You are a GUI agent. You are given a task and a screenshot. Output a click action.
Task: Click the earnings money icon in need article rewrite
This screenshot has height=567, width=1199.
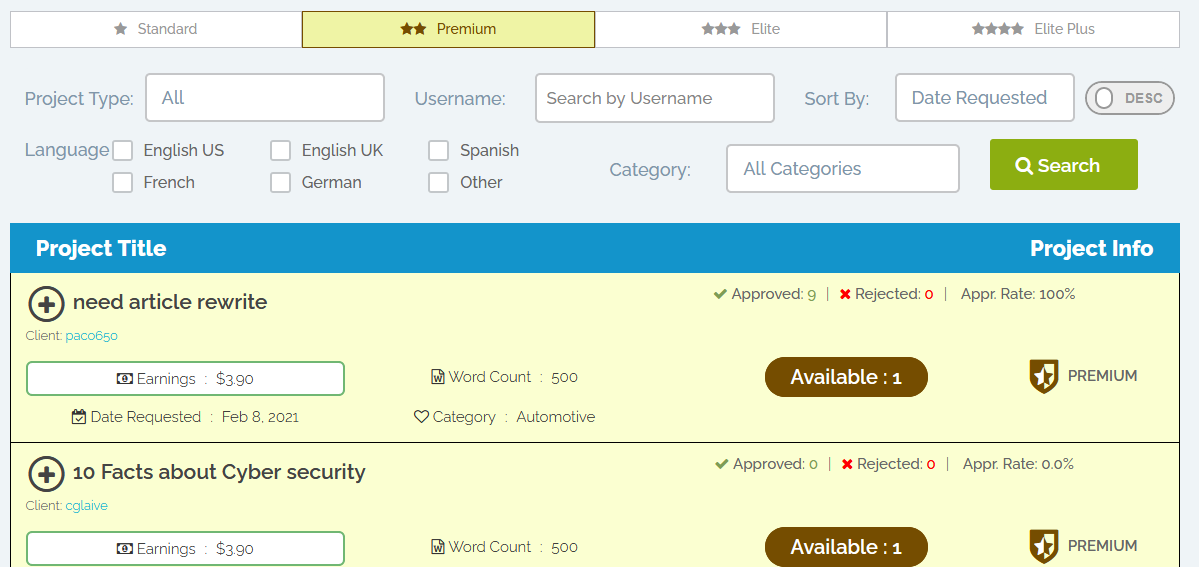124,379
